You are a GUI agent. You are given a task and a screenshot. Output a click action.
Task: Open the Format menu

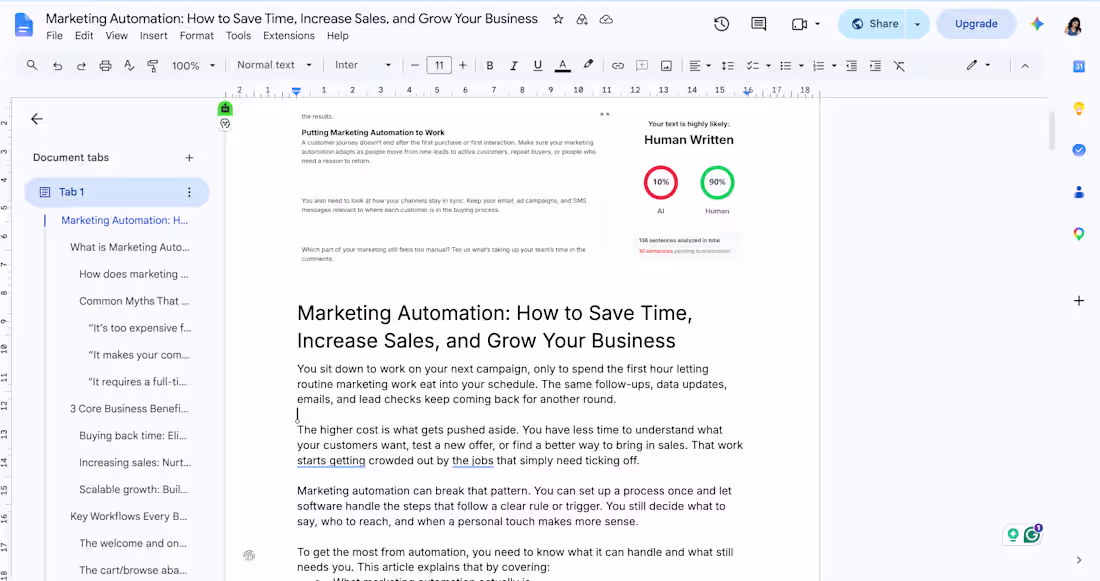tap(196, 36)
